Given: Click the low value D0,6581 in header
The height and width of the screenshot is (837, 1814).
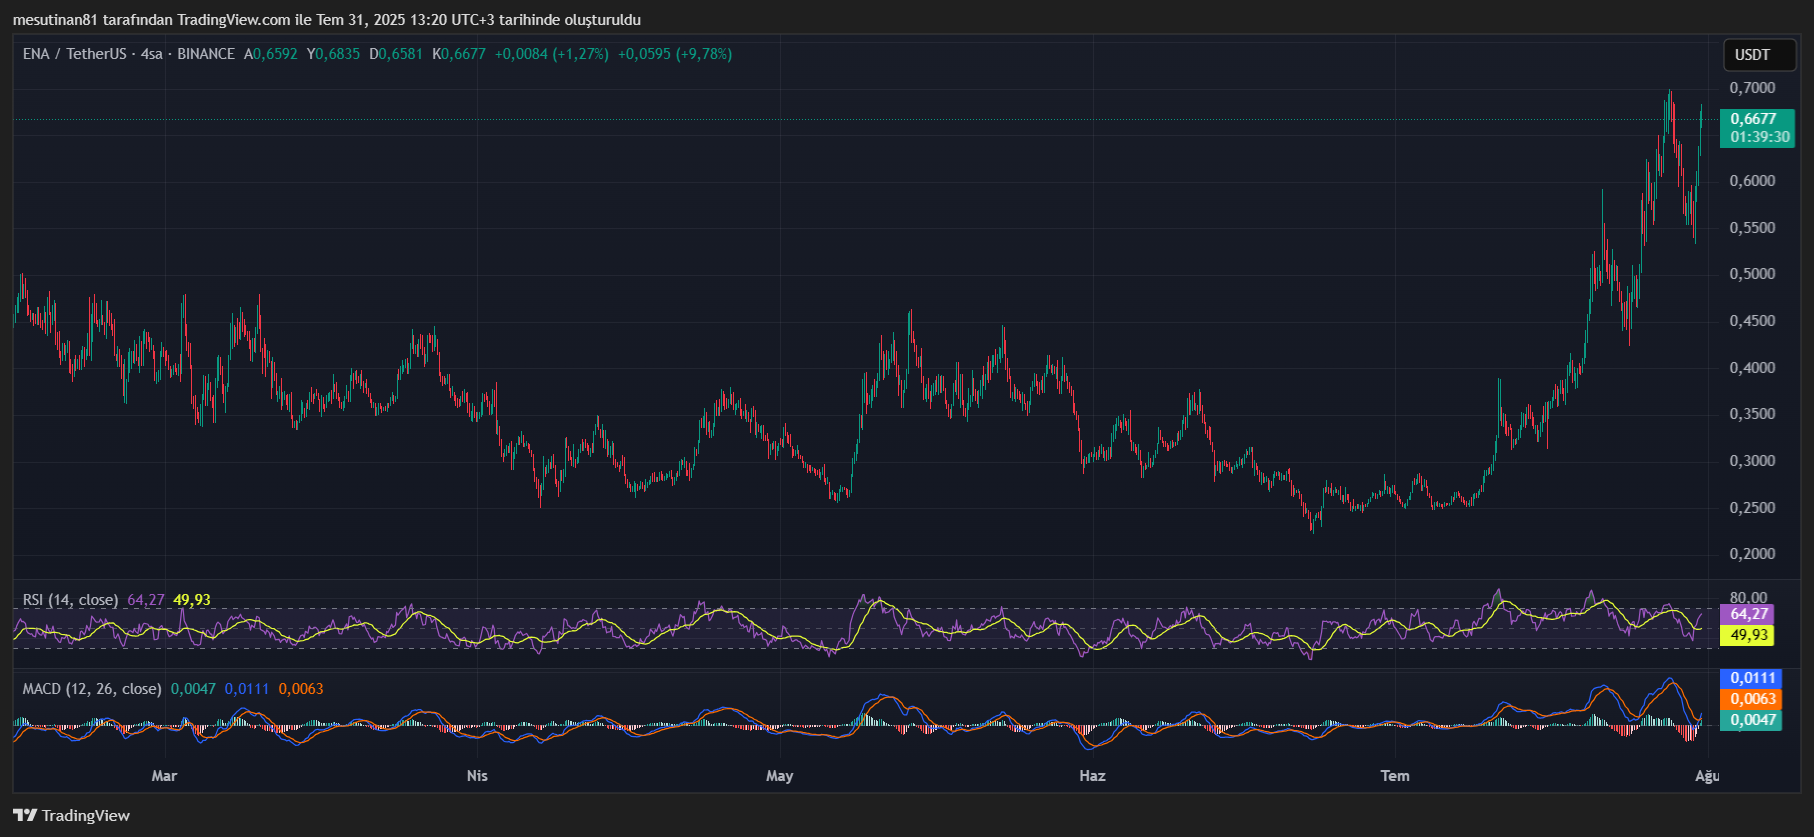Looking at the screenshot, I should click(396, 54).
